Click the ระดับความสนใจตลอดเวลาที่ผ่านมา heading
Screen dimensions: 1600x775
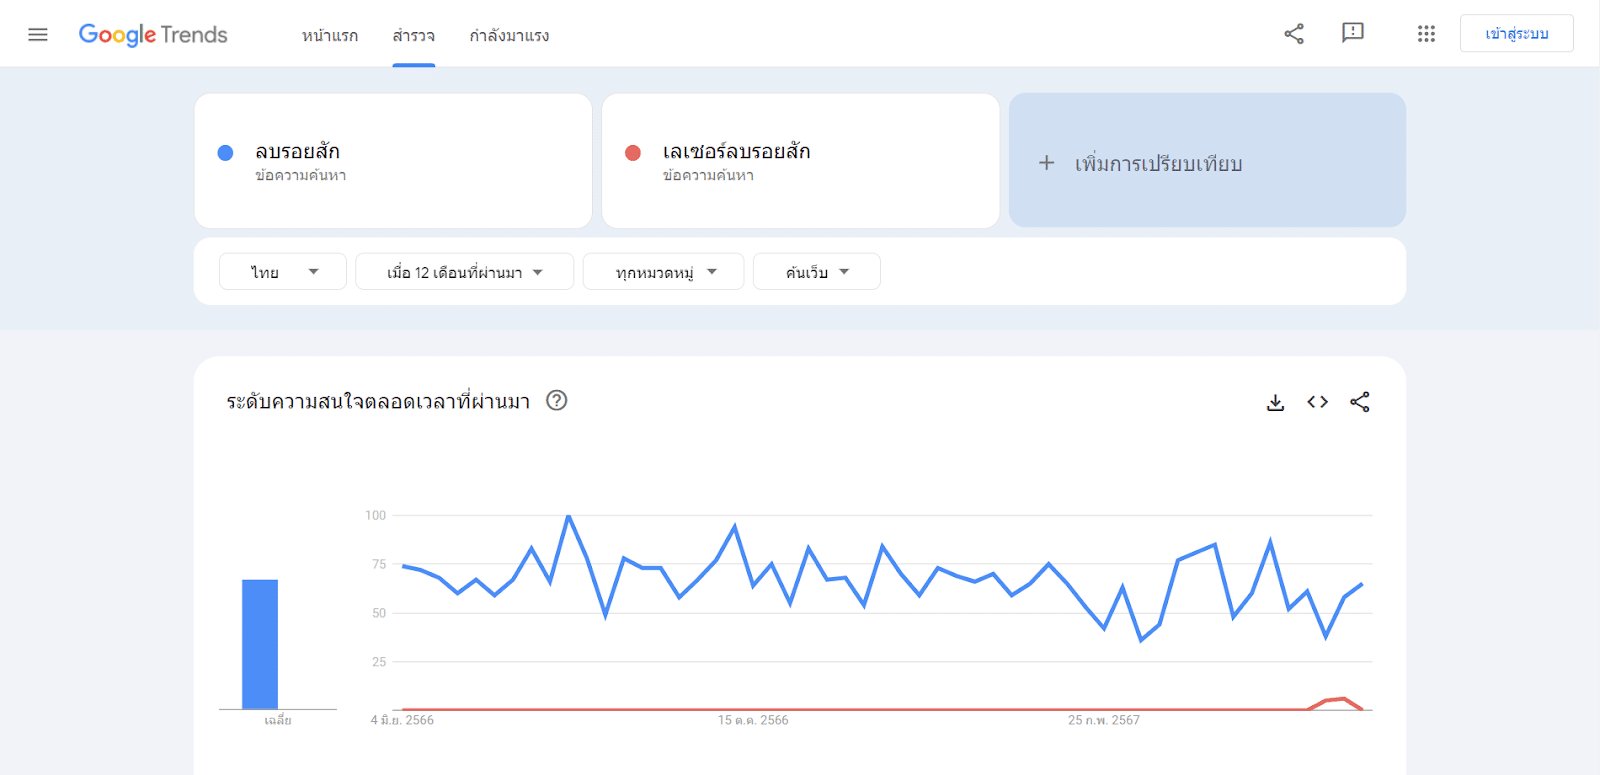pyautogui.click(x=378, y=401)
